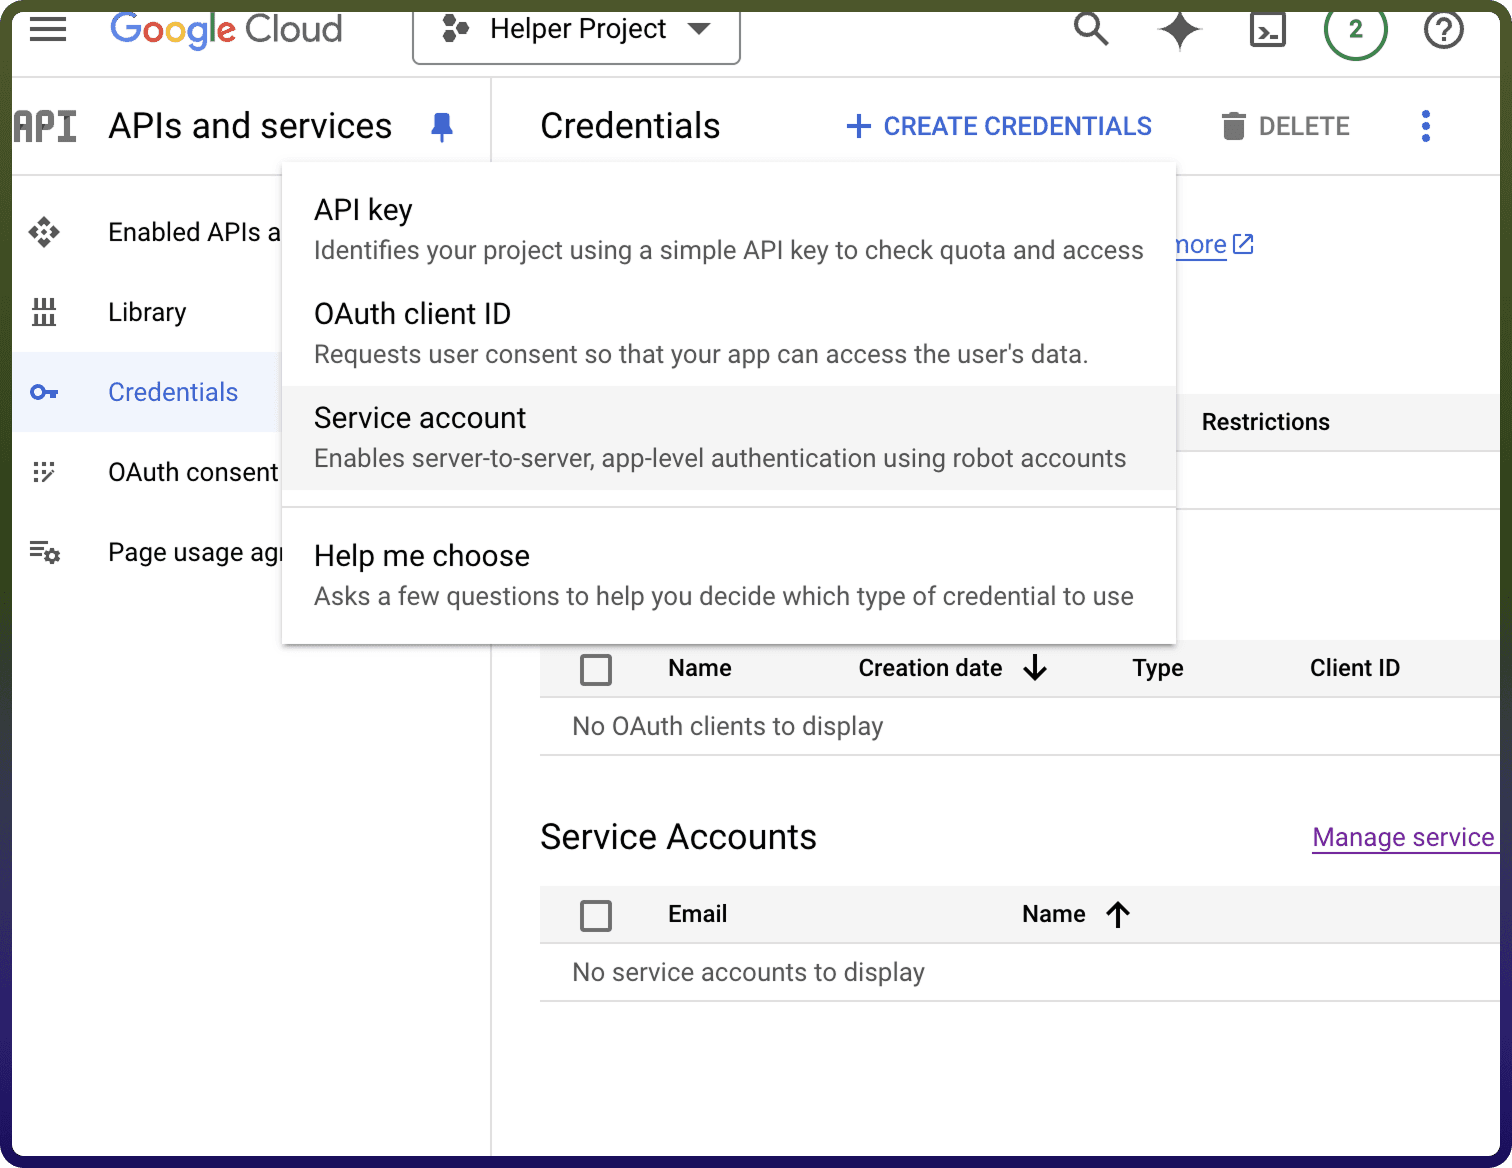Click CREATE CREDENTIALS button
1512x1168 pixels.
[x=999, y=126]
